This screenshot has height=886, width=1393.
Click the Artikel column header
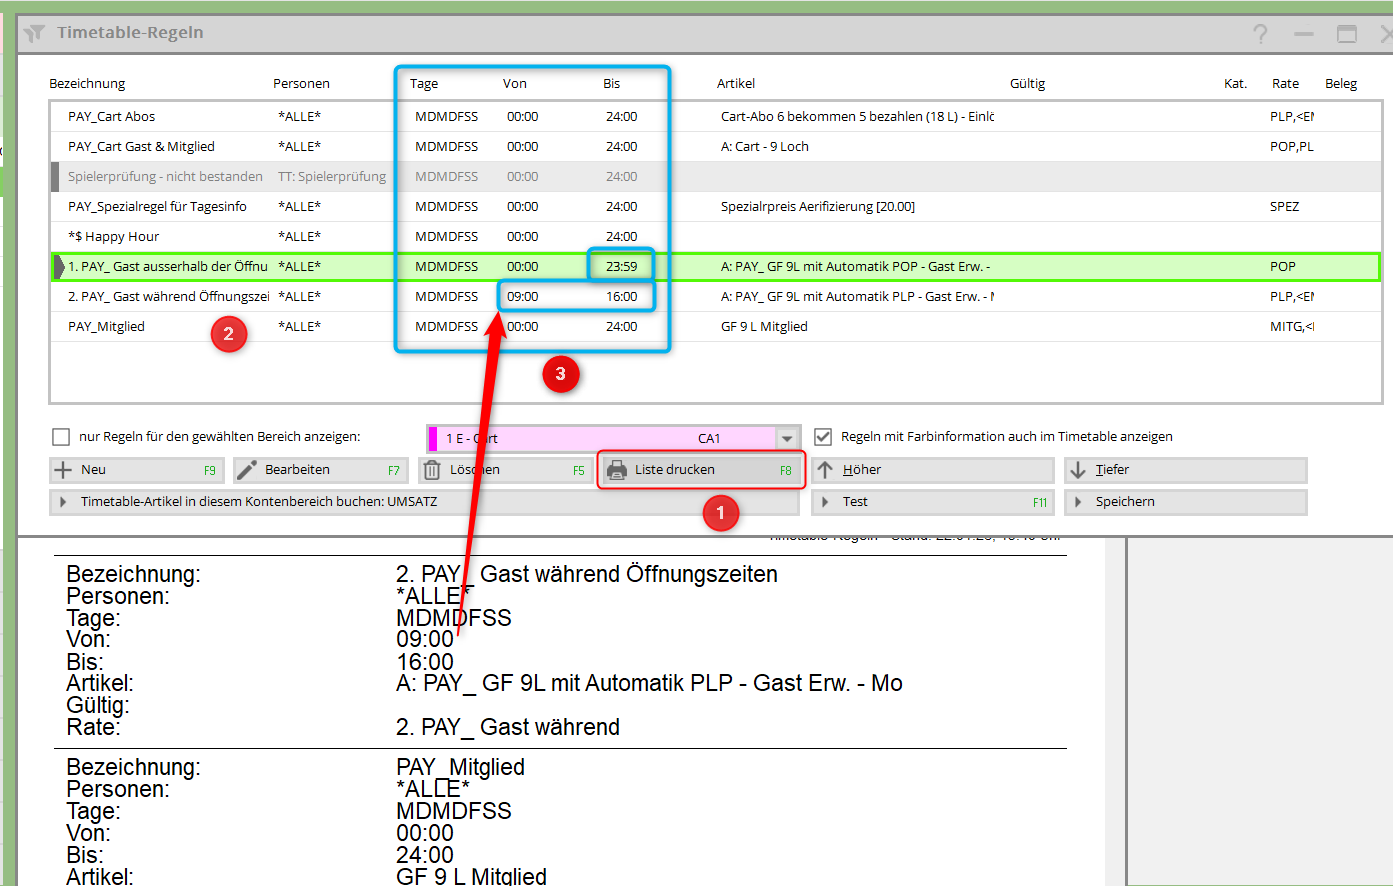735,84
